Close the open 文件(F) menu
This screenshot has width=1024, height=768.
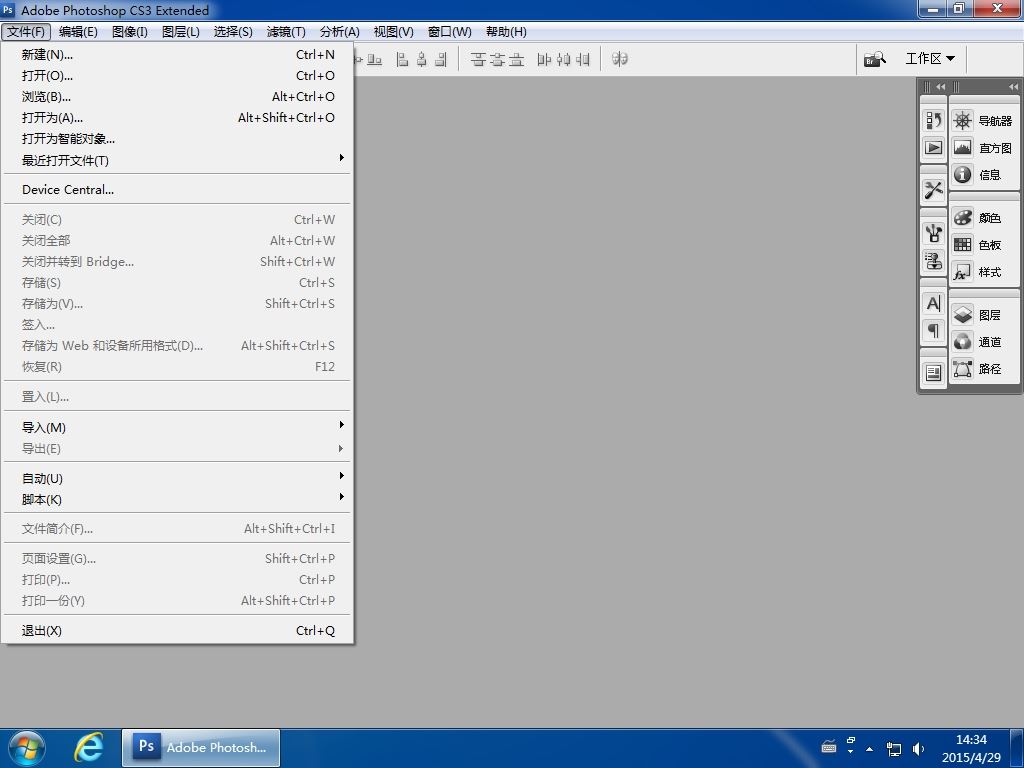tap(26, 31)
